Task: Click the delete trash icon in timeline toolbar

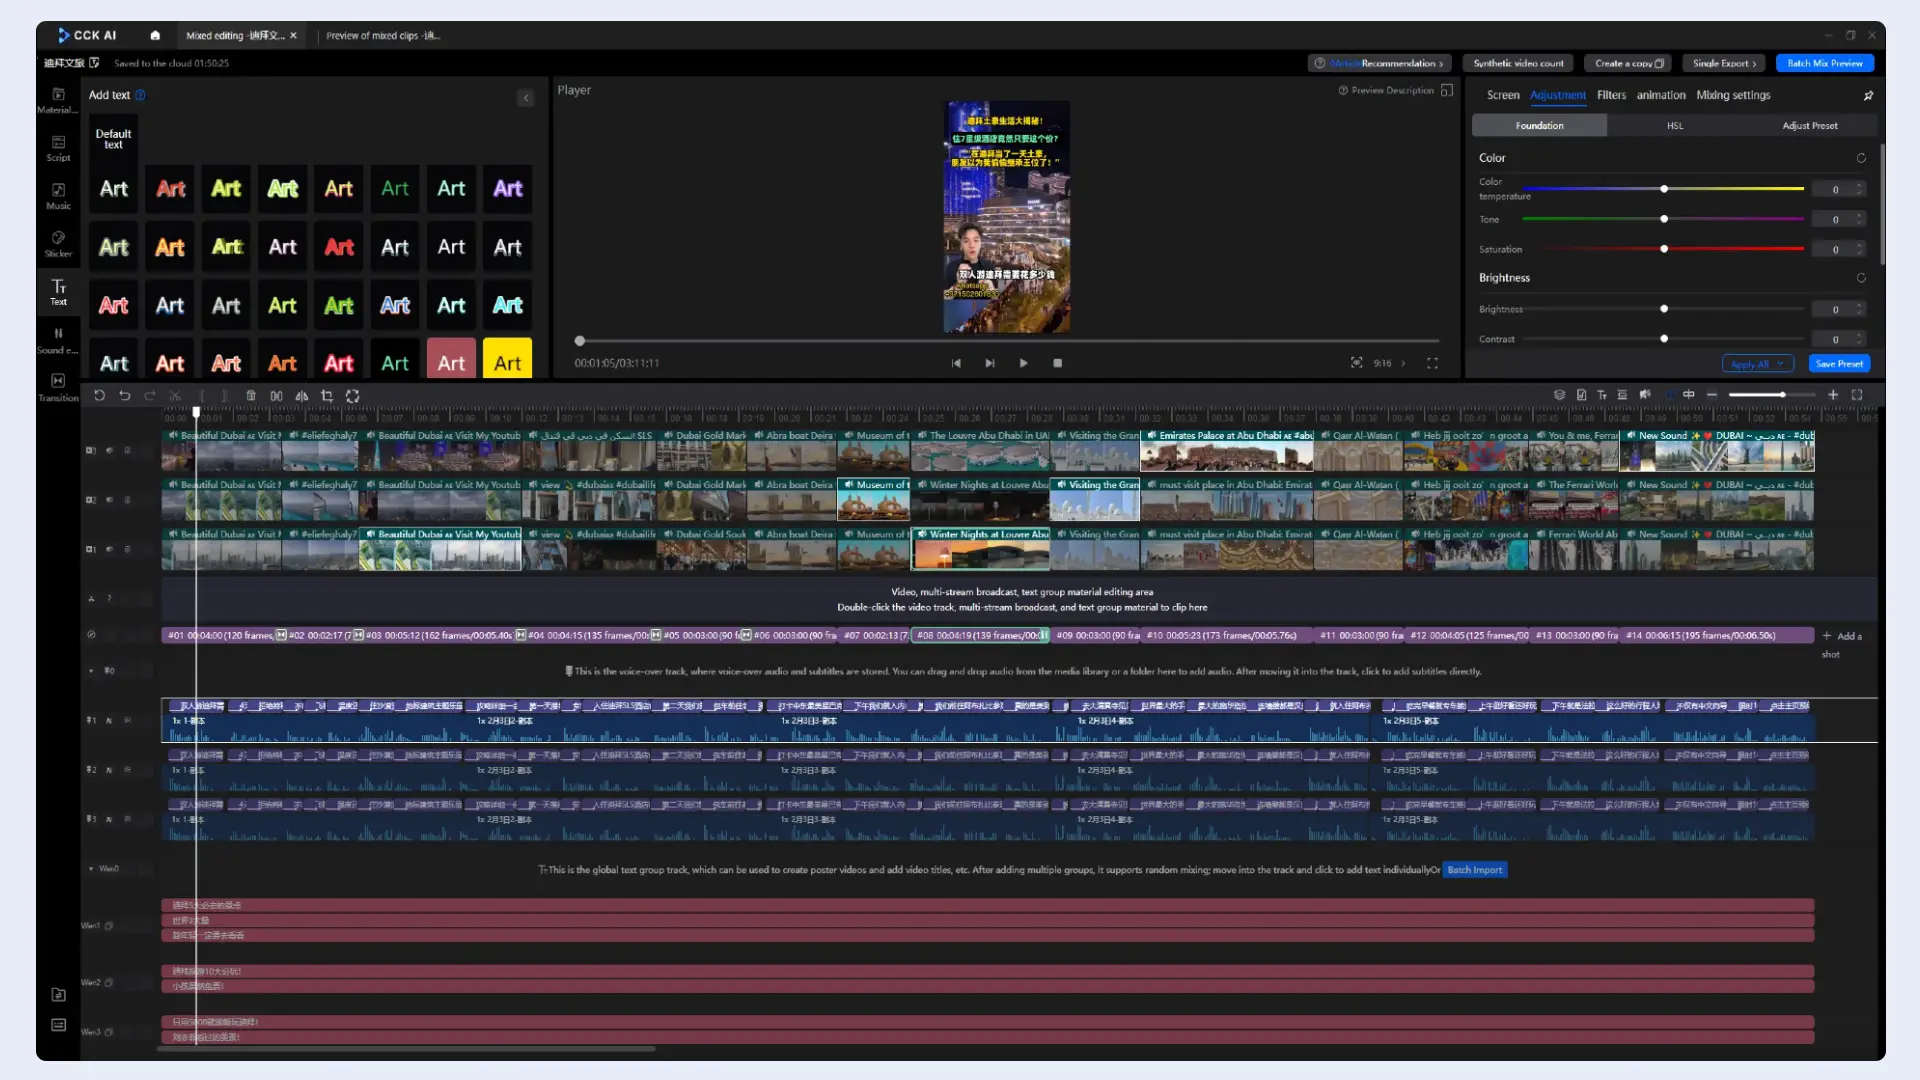Action: [x=251, y=396]
